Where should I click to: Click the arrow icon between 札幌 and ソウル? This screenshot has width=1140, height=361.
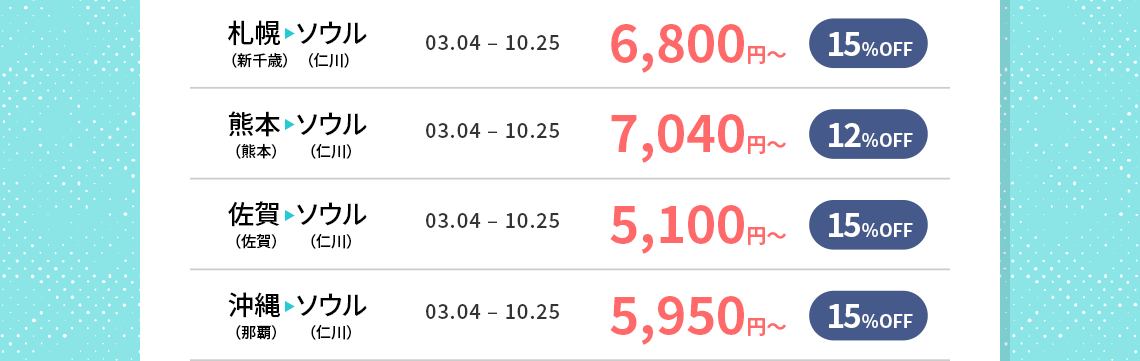[x=289, y=34]
